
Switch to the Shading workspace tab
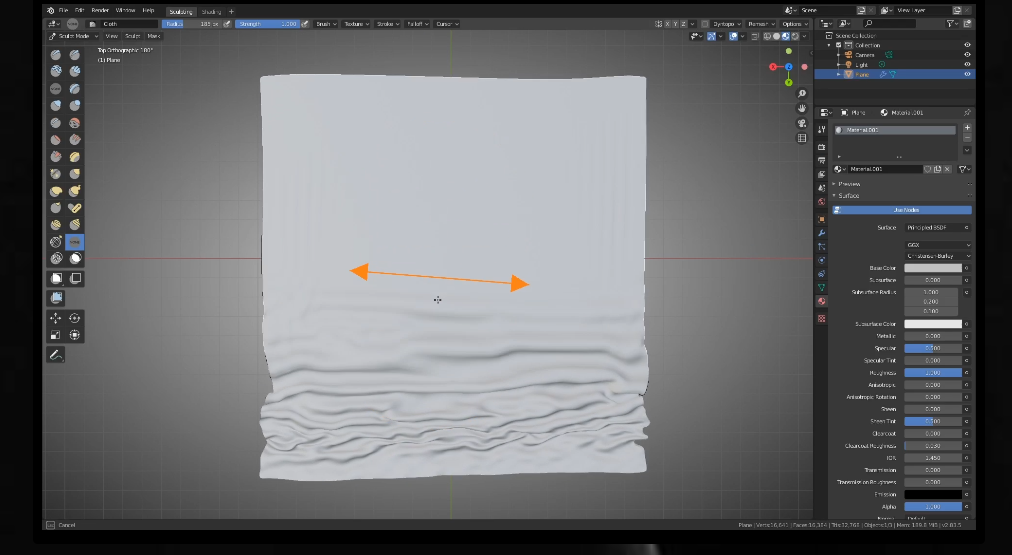[211, 11]
